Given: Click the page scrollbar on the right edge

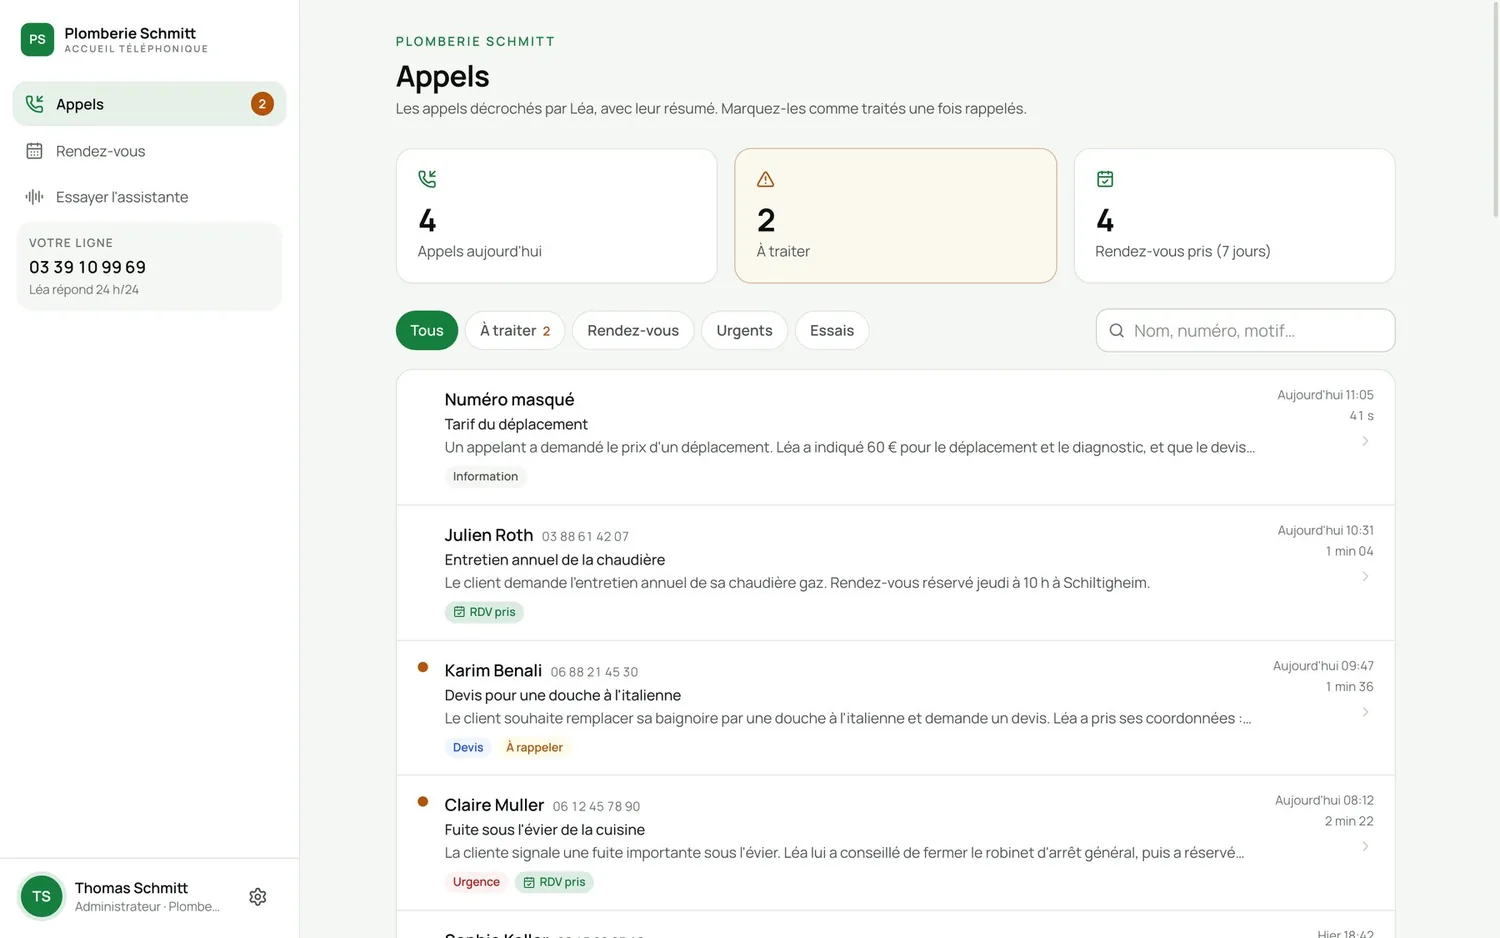Looking at the screenshot, I should [1495, 110].
